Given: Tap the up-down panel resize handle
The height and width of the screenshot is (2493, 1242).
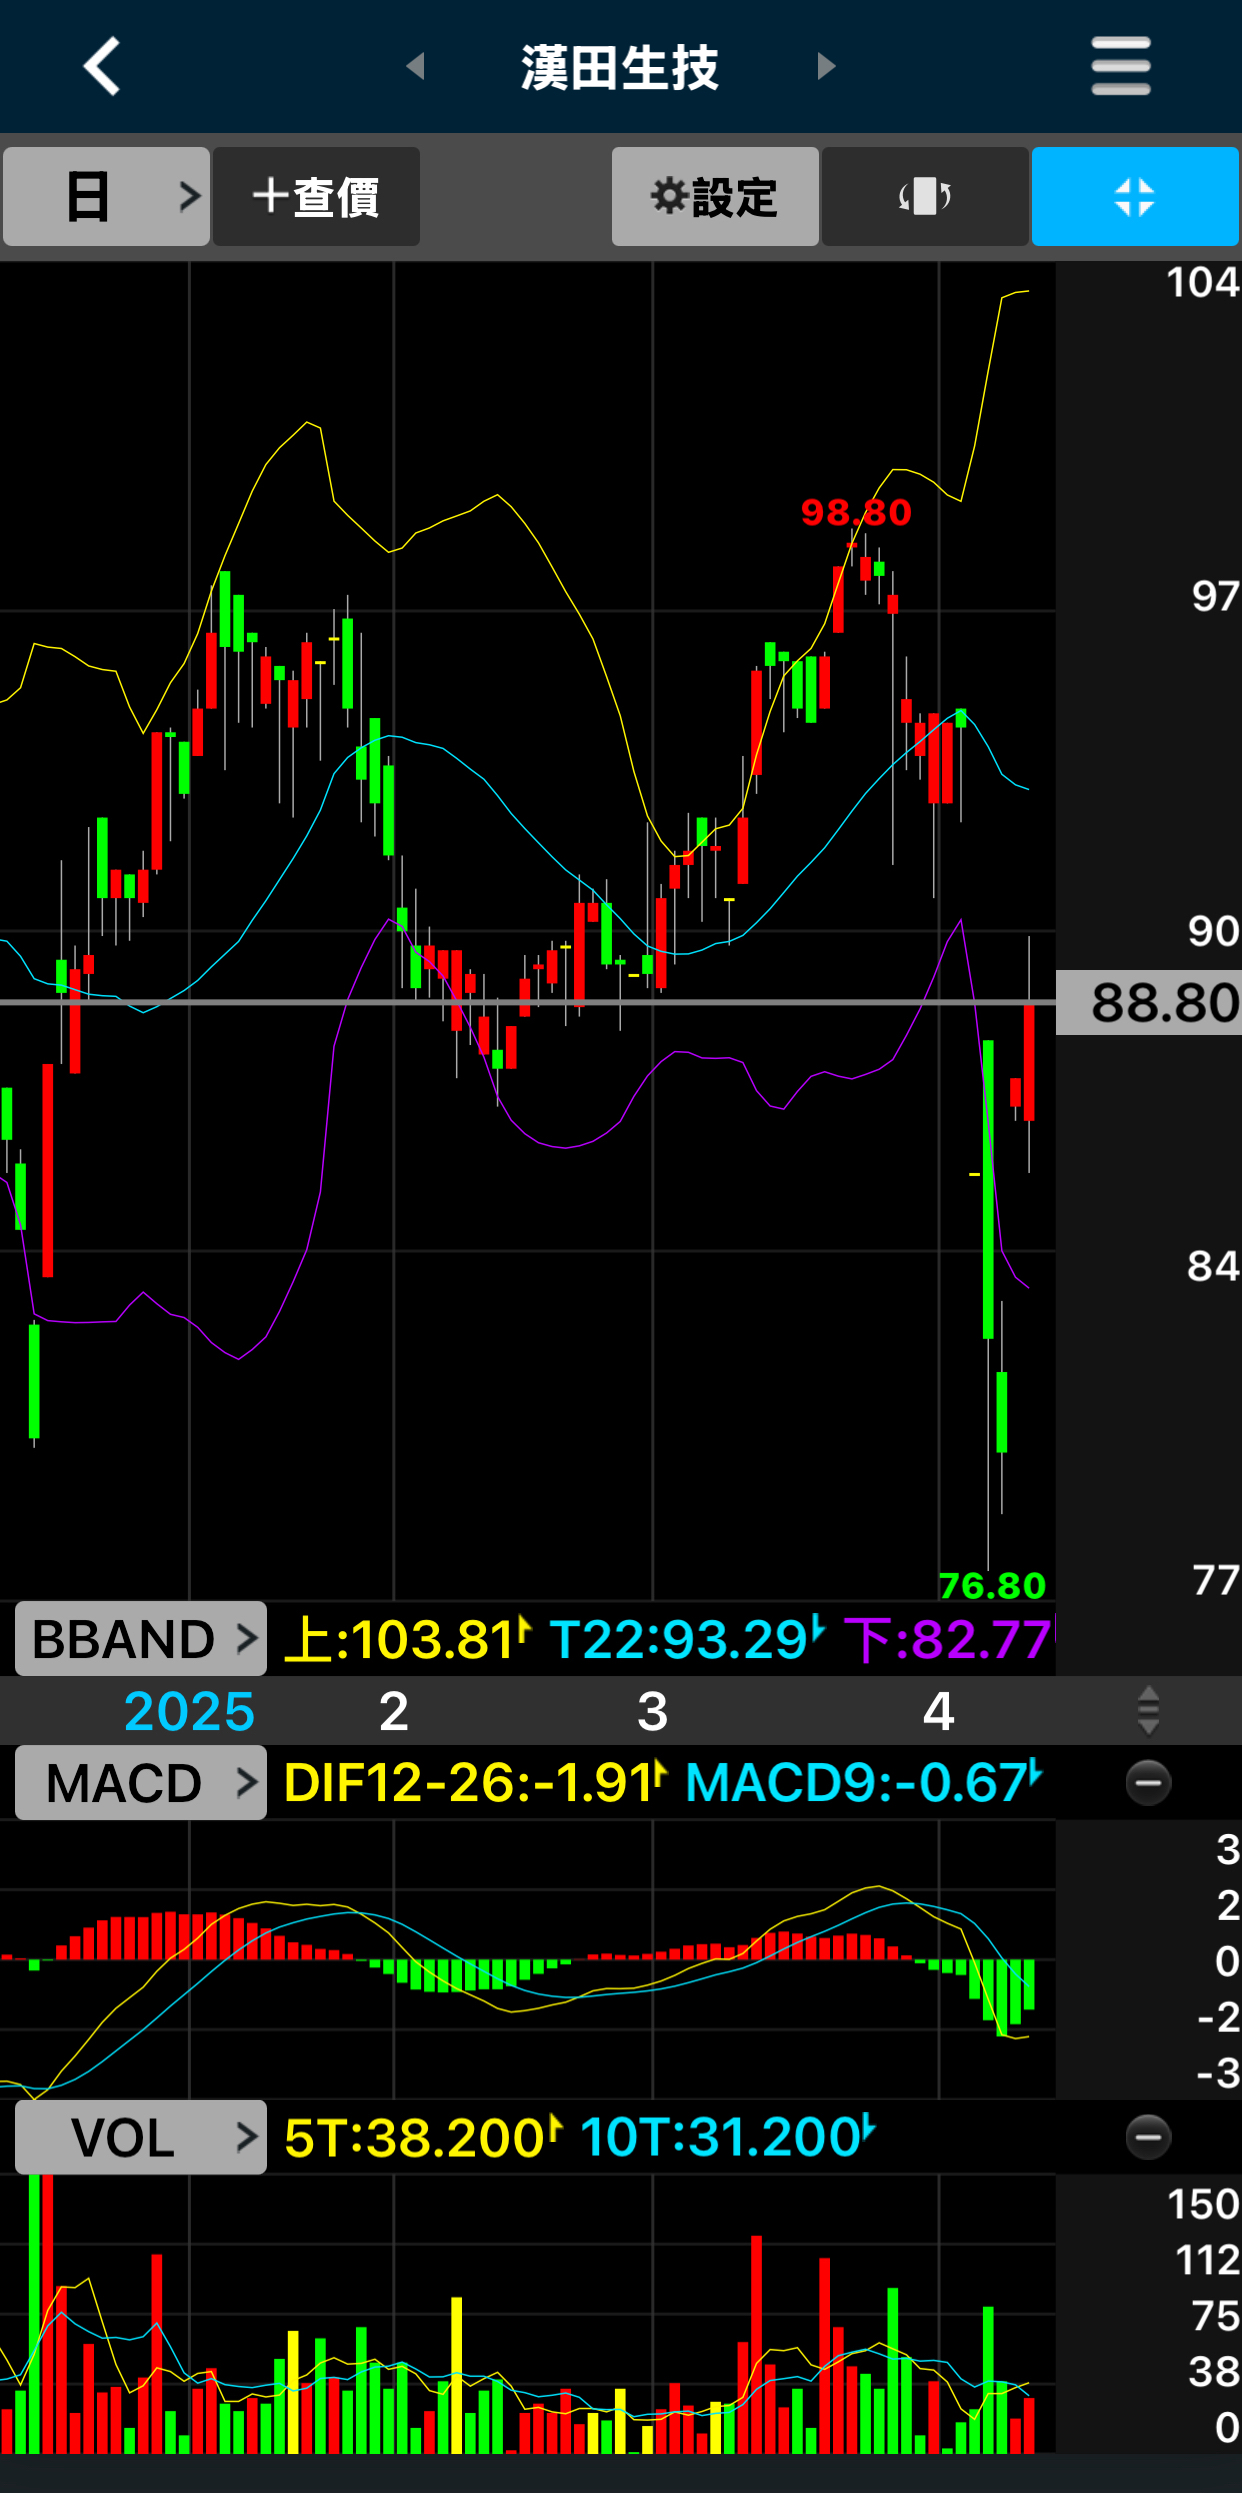Looking at the screenshot, I should pyautogui.click(x=1149, y=1710).
